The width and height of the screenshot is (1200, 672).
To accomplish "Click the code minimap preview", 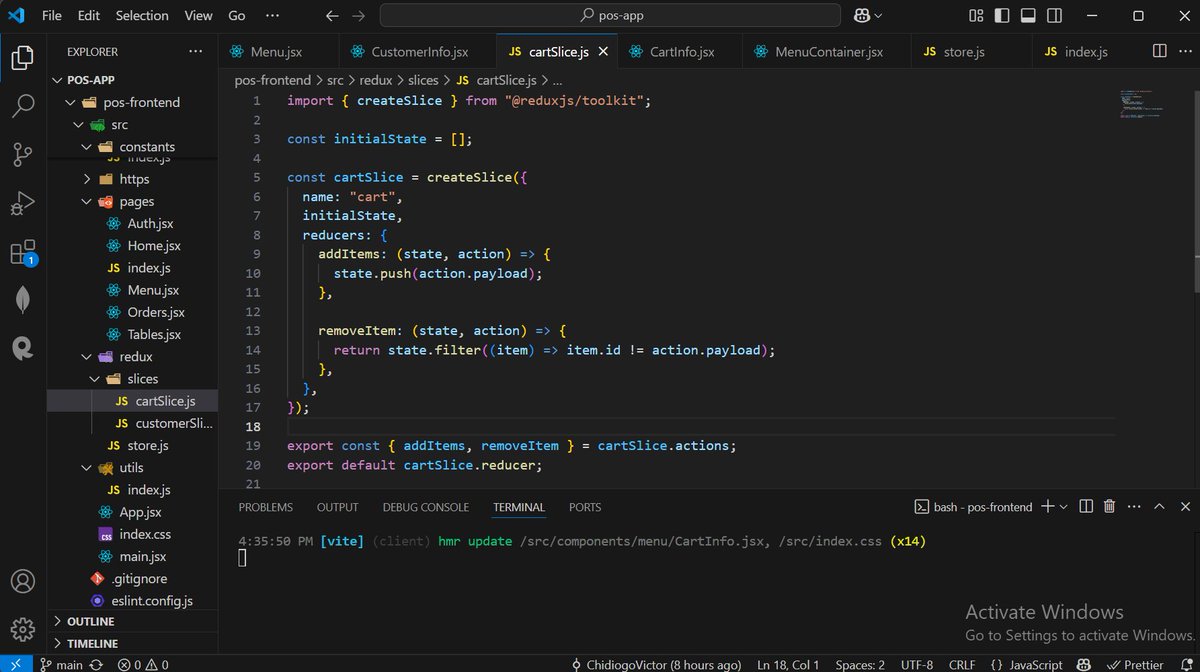I will [1140, 105].
